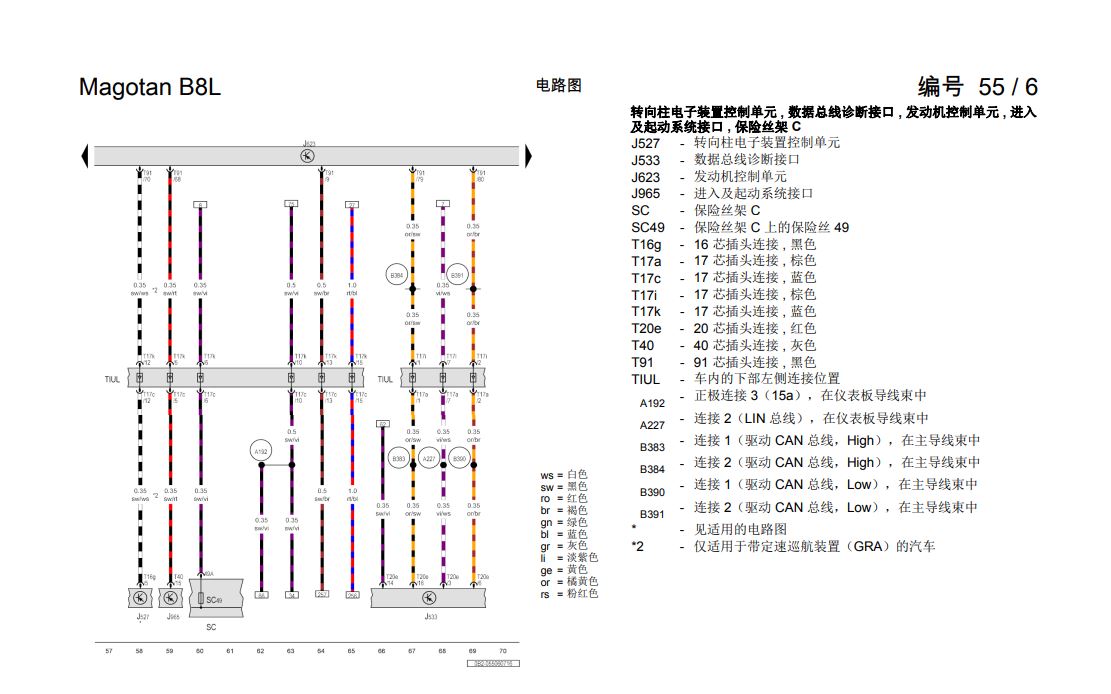Select legend row B384 CAN High connection 2

[810, 465]
